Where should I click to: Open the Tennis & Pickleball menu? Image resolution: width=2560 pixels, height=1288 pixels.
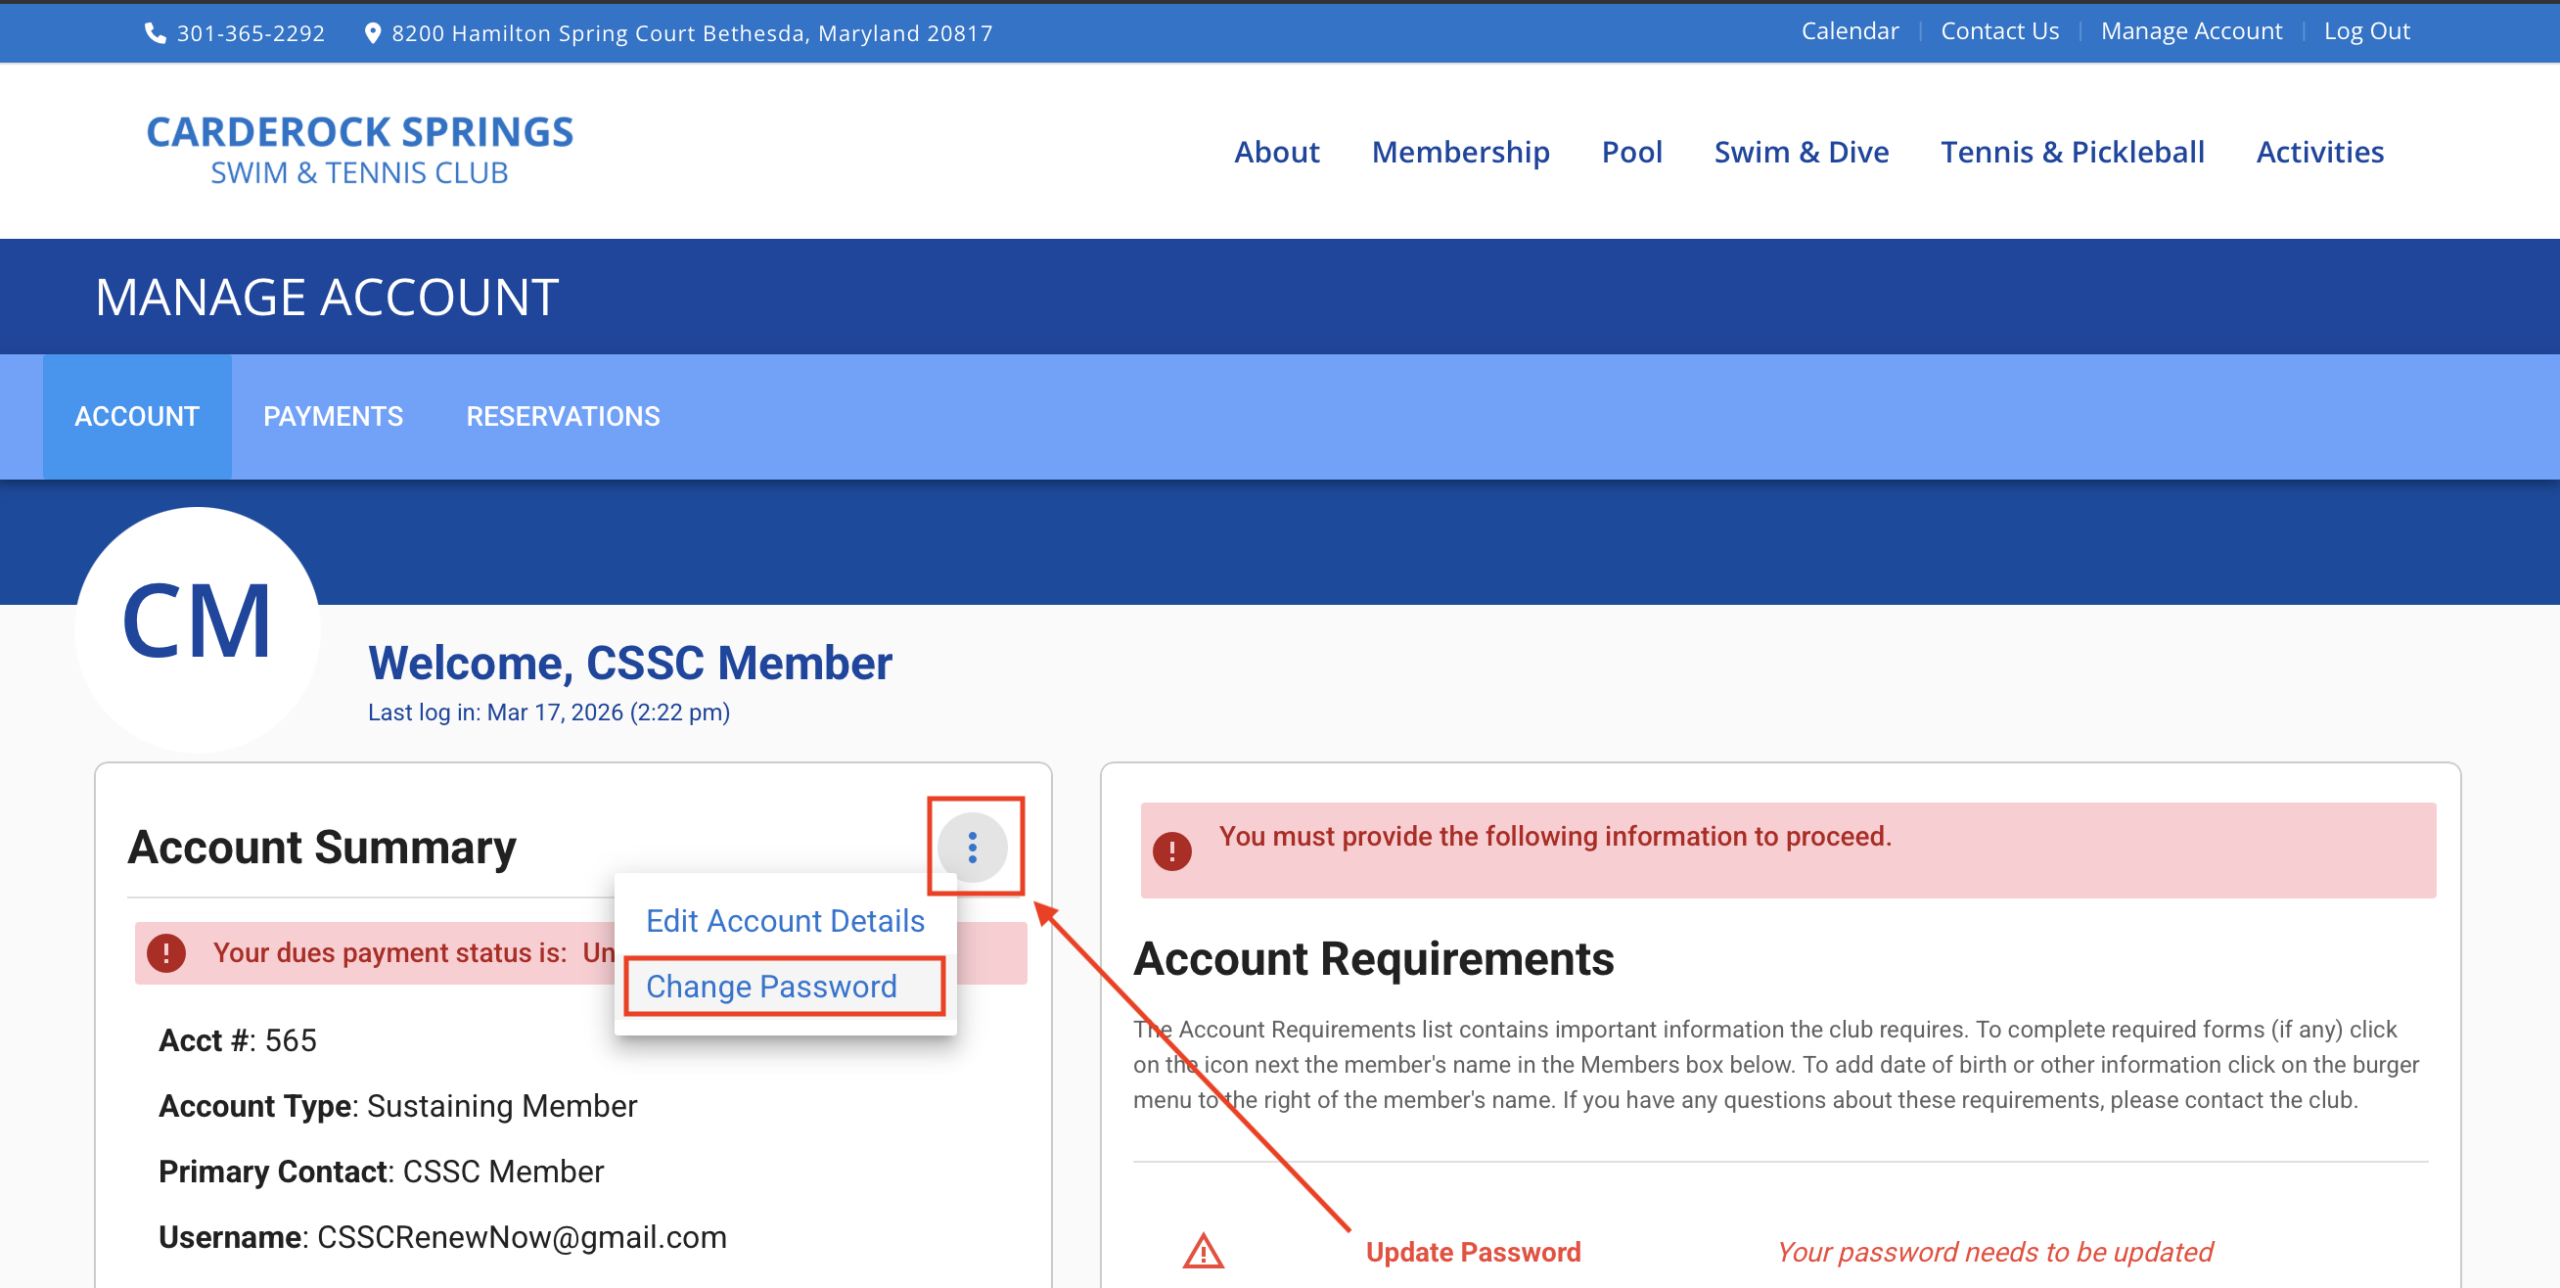2072,152
